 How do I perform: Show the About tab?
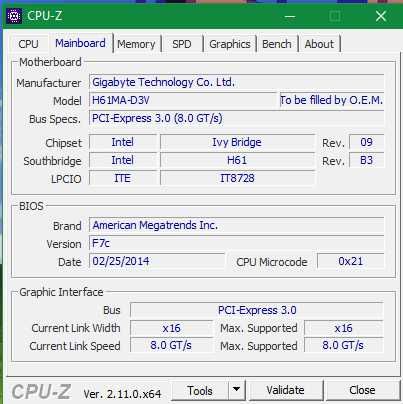click(319, 44)
